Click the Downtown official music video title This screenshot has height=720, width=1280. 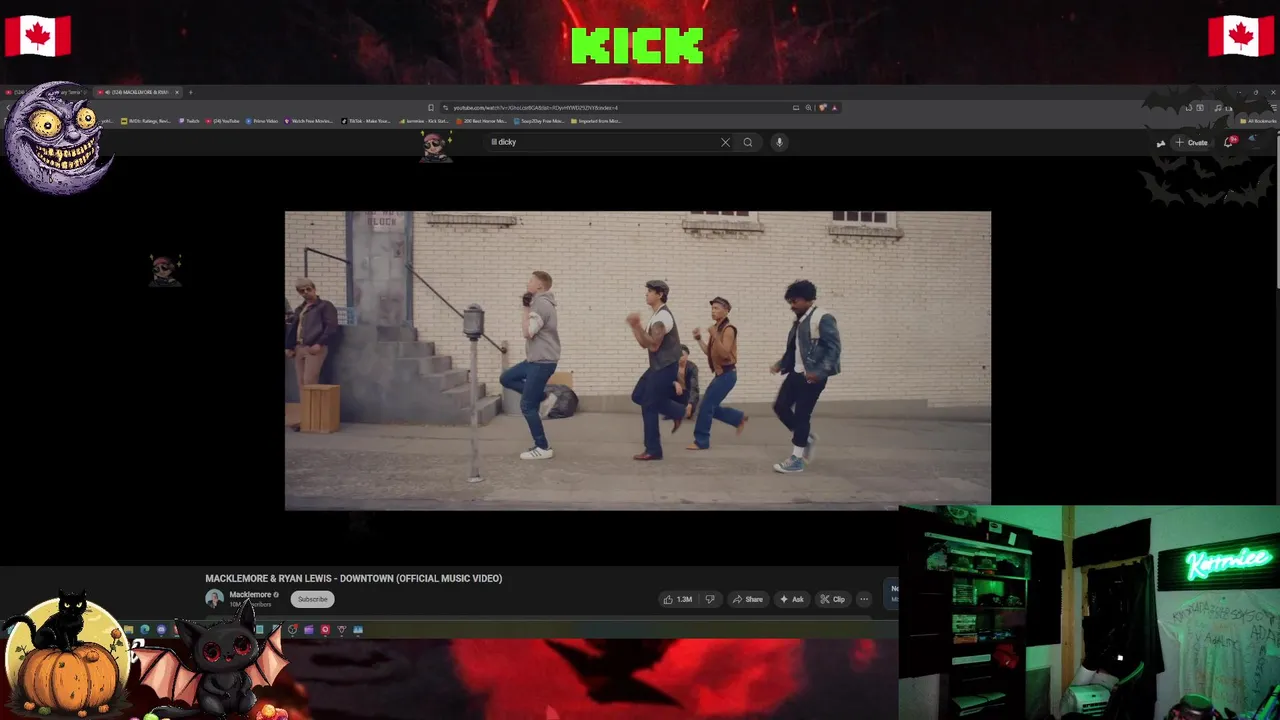pyautogui.click(x=354, y=578)
